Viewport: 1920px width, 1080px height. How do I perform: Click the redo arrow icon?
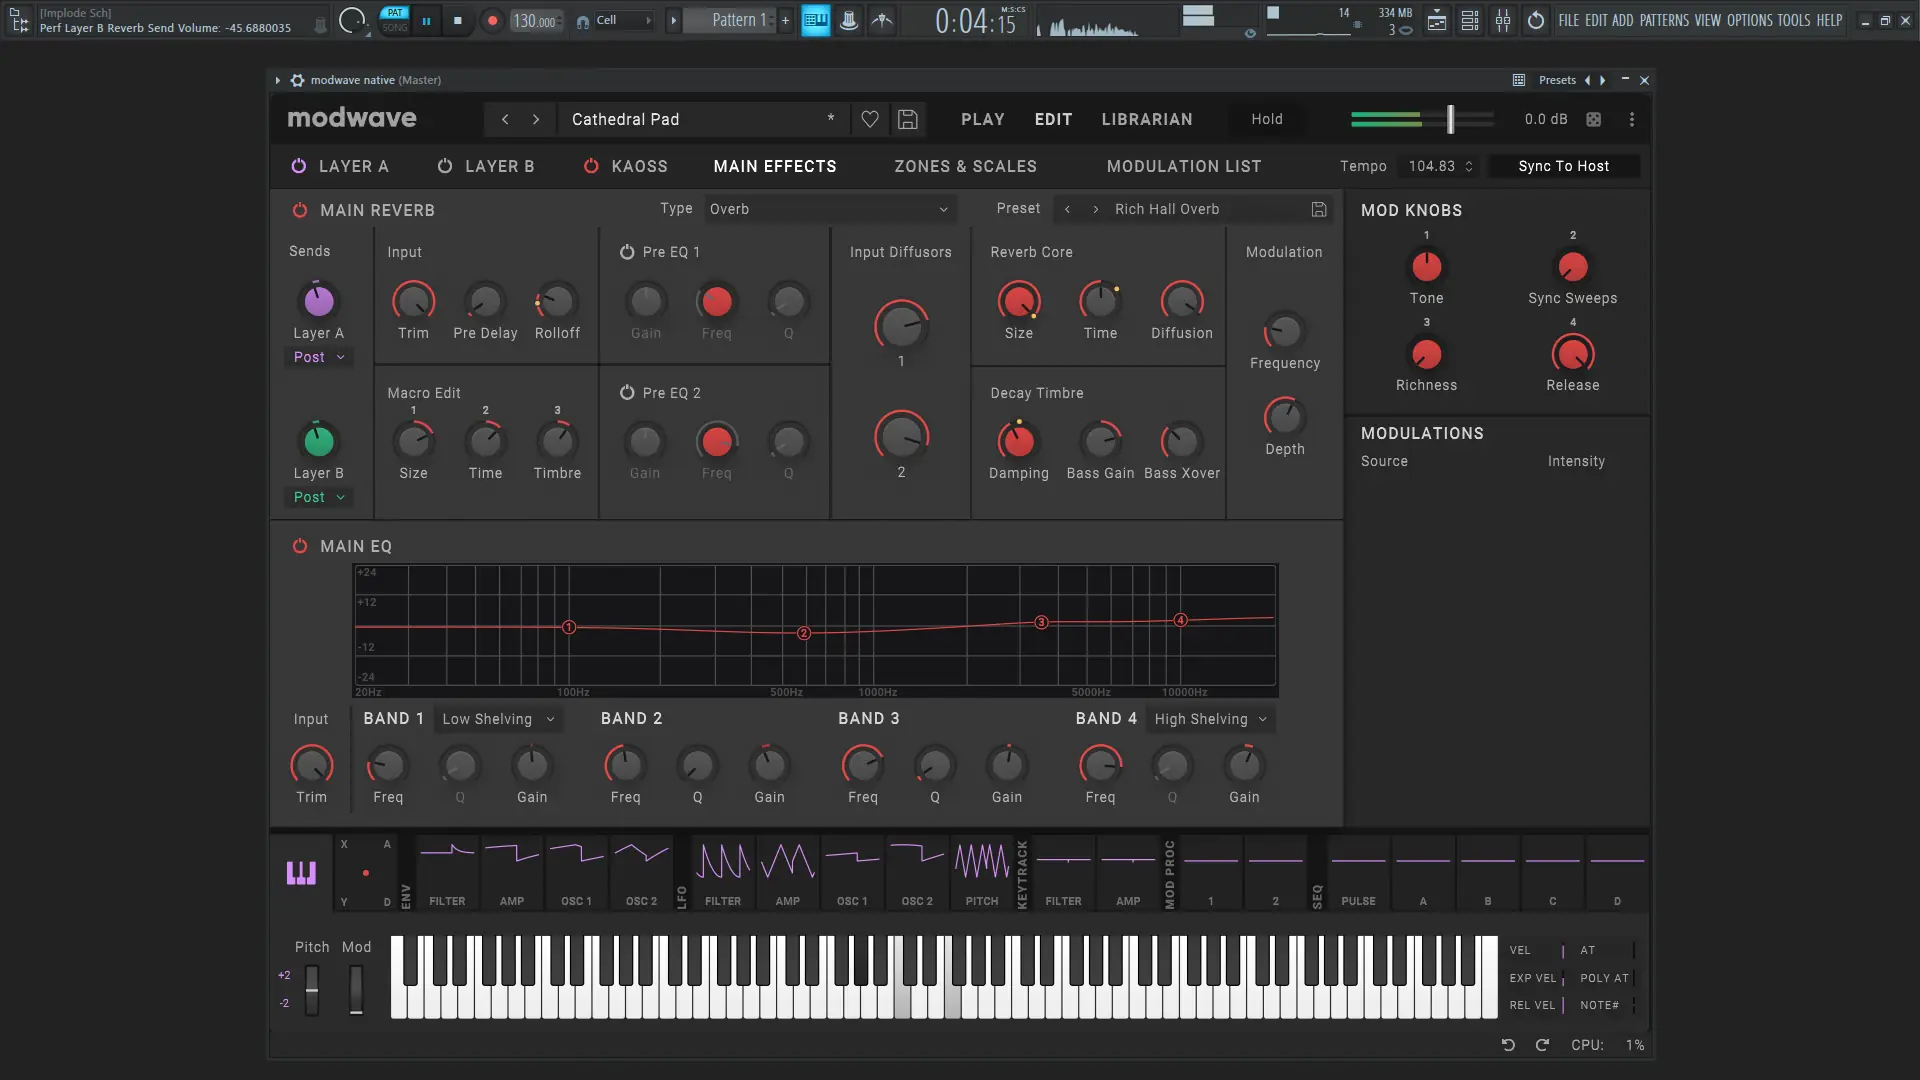point(1542,1044)
